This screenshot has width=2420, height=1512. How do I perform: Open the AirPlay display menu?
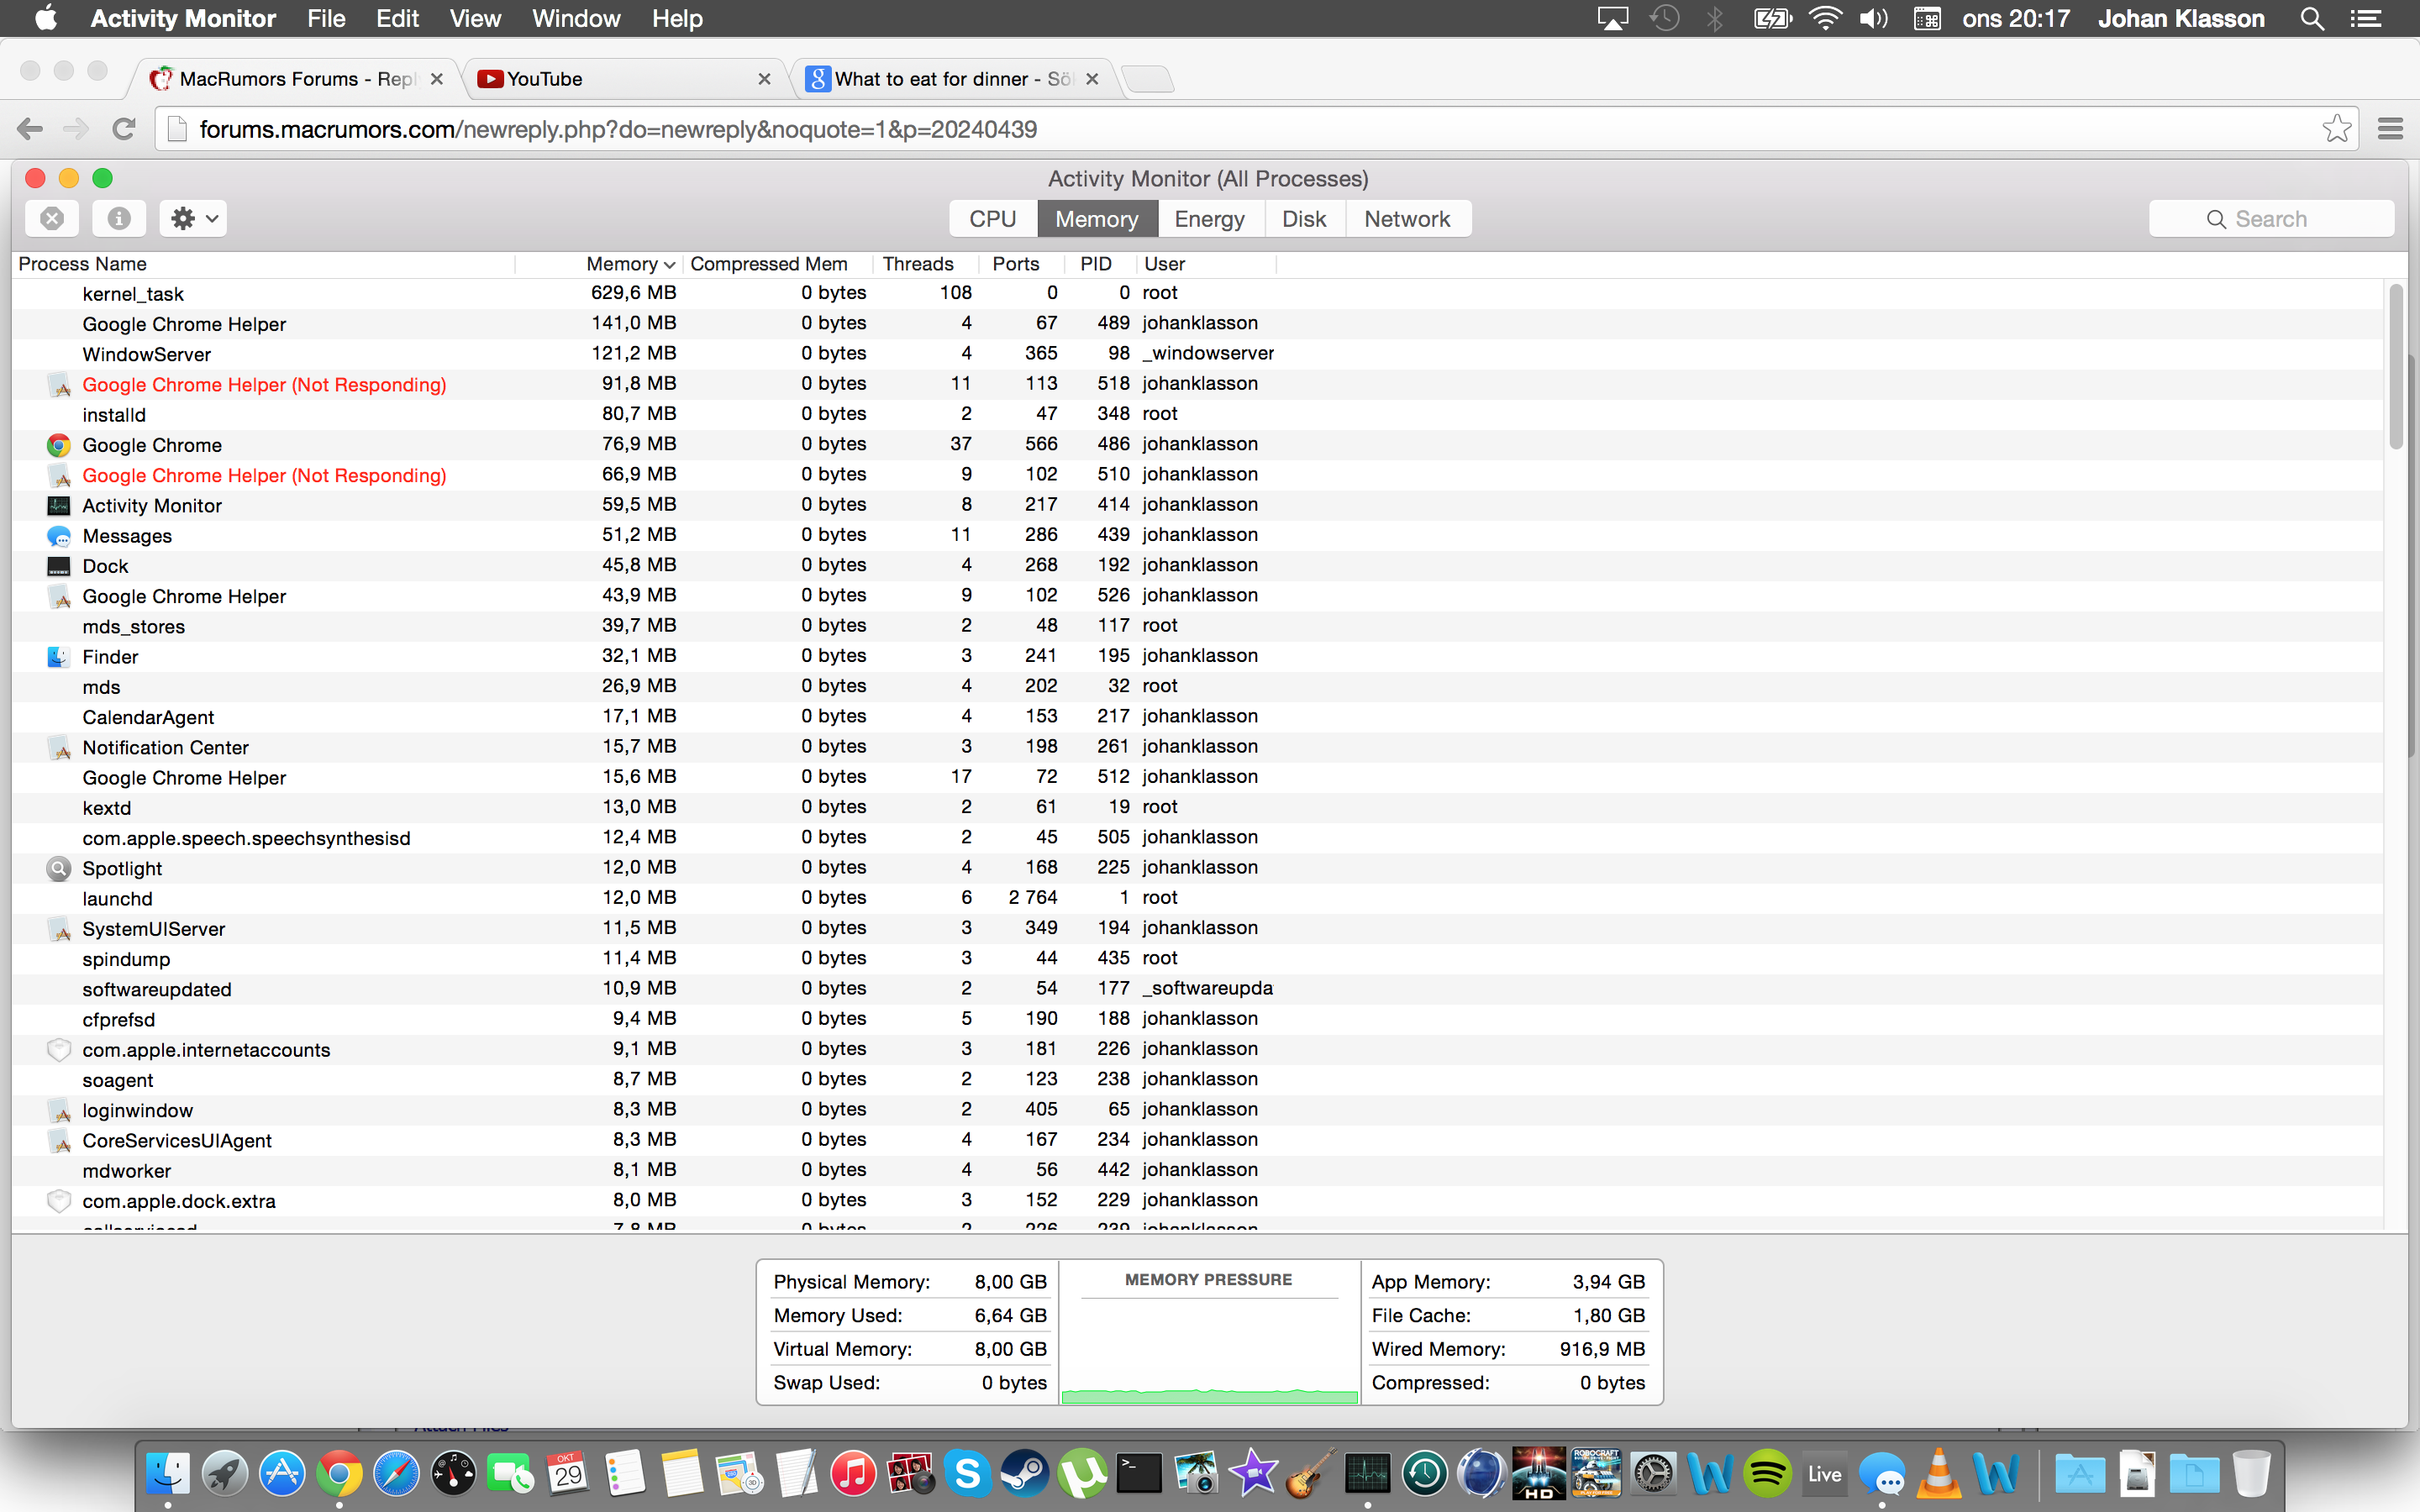(1612, 18)
